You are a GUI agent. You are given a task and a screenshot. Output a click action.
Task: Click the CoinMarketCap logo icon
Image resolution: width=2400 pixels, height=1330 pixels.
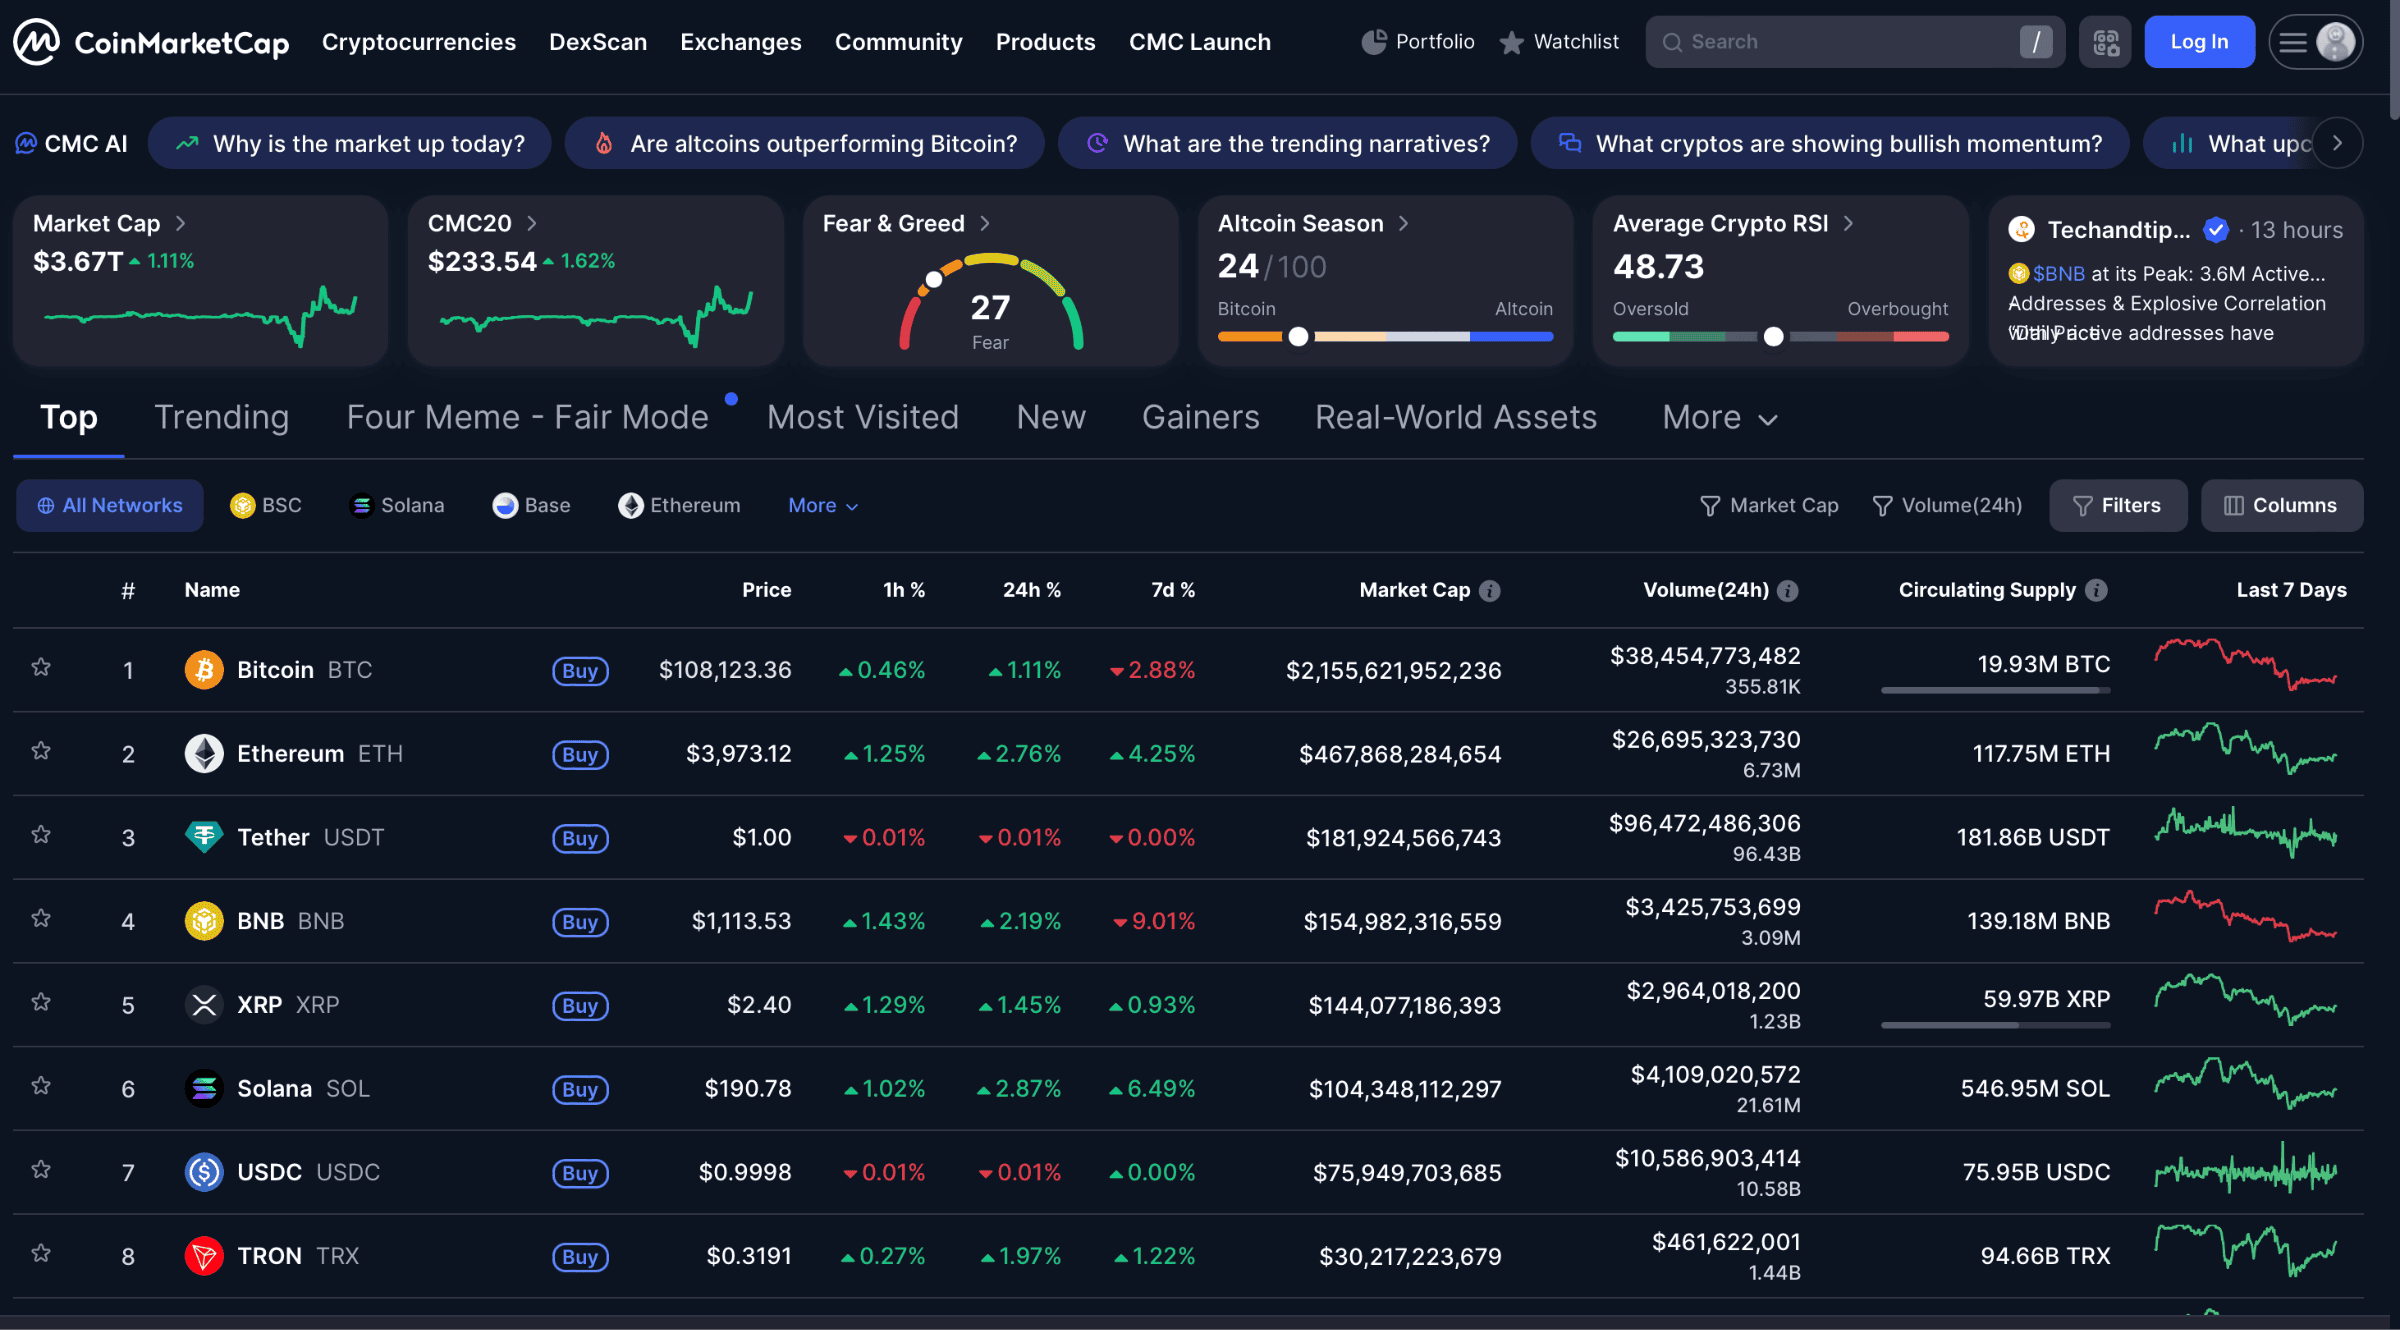pyautogui.click(x=36, y=42)
